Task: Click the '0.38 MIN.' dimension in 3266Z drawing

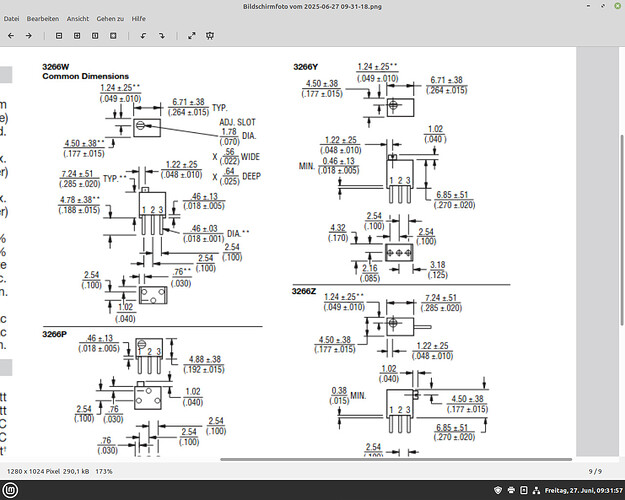Action: coord(348,395)
